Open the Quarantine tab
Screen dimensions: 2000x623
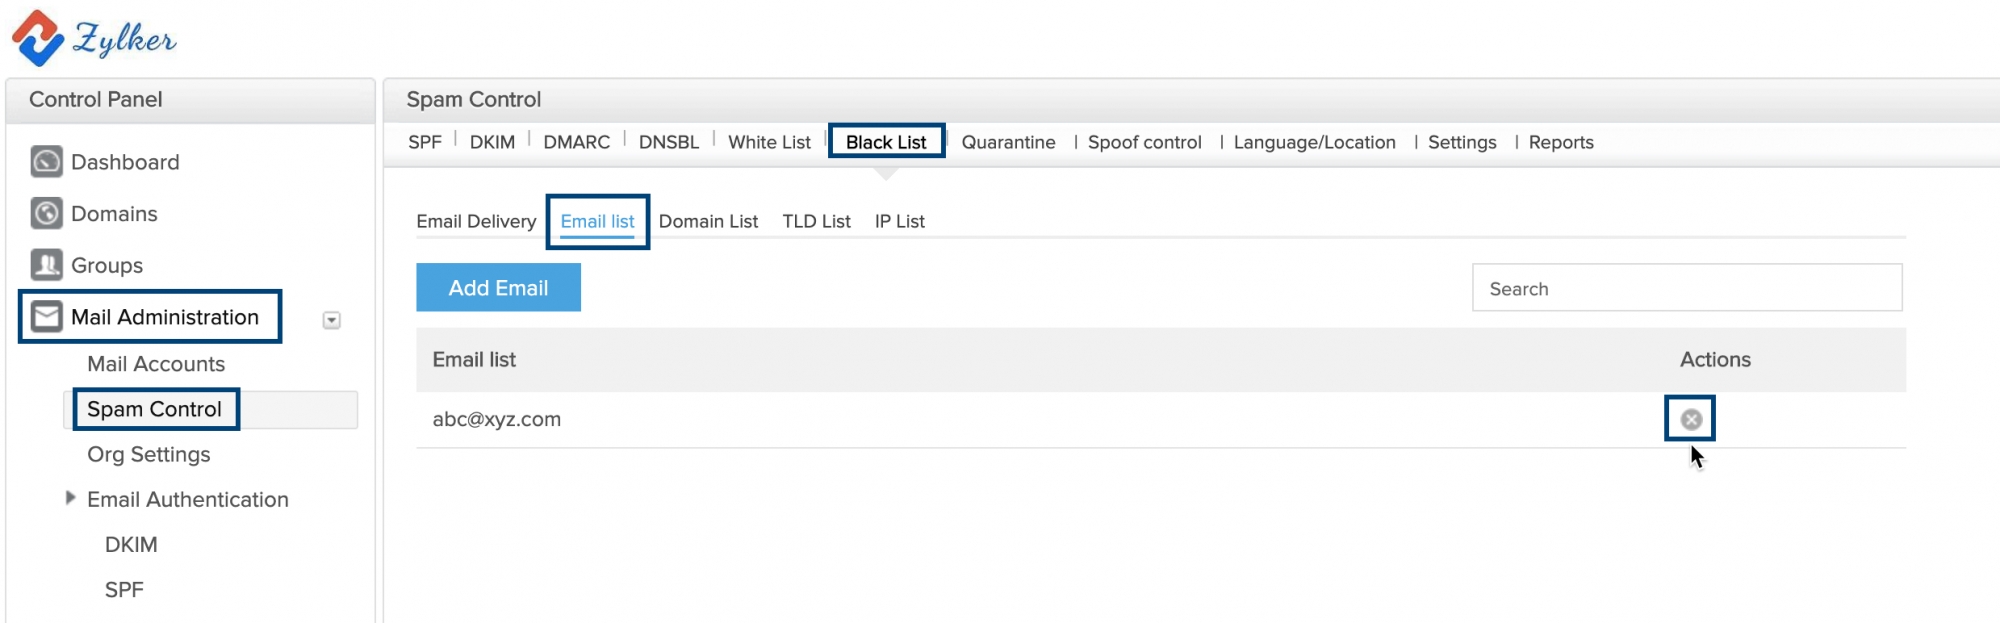pos(1008,142)
